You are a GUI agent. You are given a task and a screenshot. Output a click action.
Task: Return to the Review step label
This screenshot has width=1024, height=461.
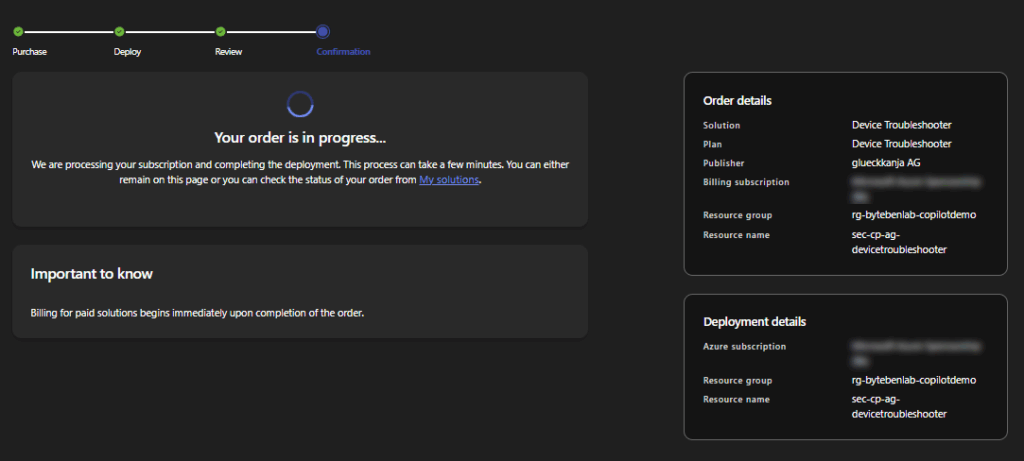click(228, 52)
